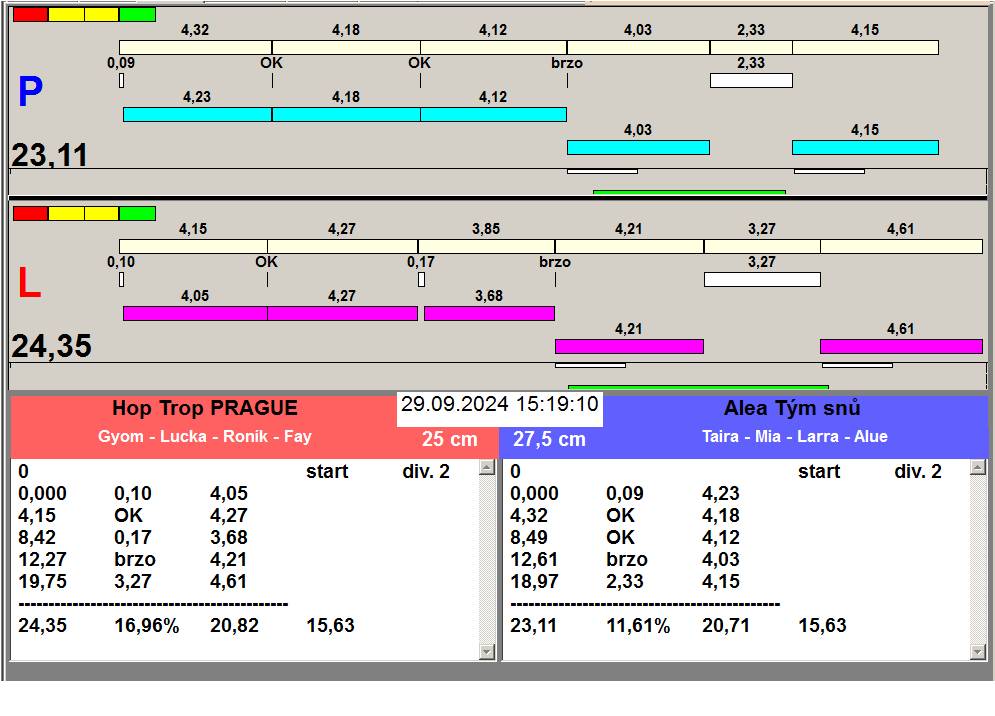Select the Hop Trop PRAGUE team header
Image resolution: width=995 pixels, height=716 pixels.
pyautogui.click(x=204, y=408)
